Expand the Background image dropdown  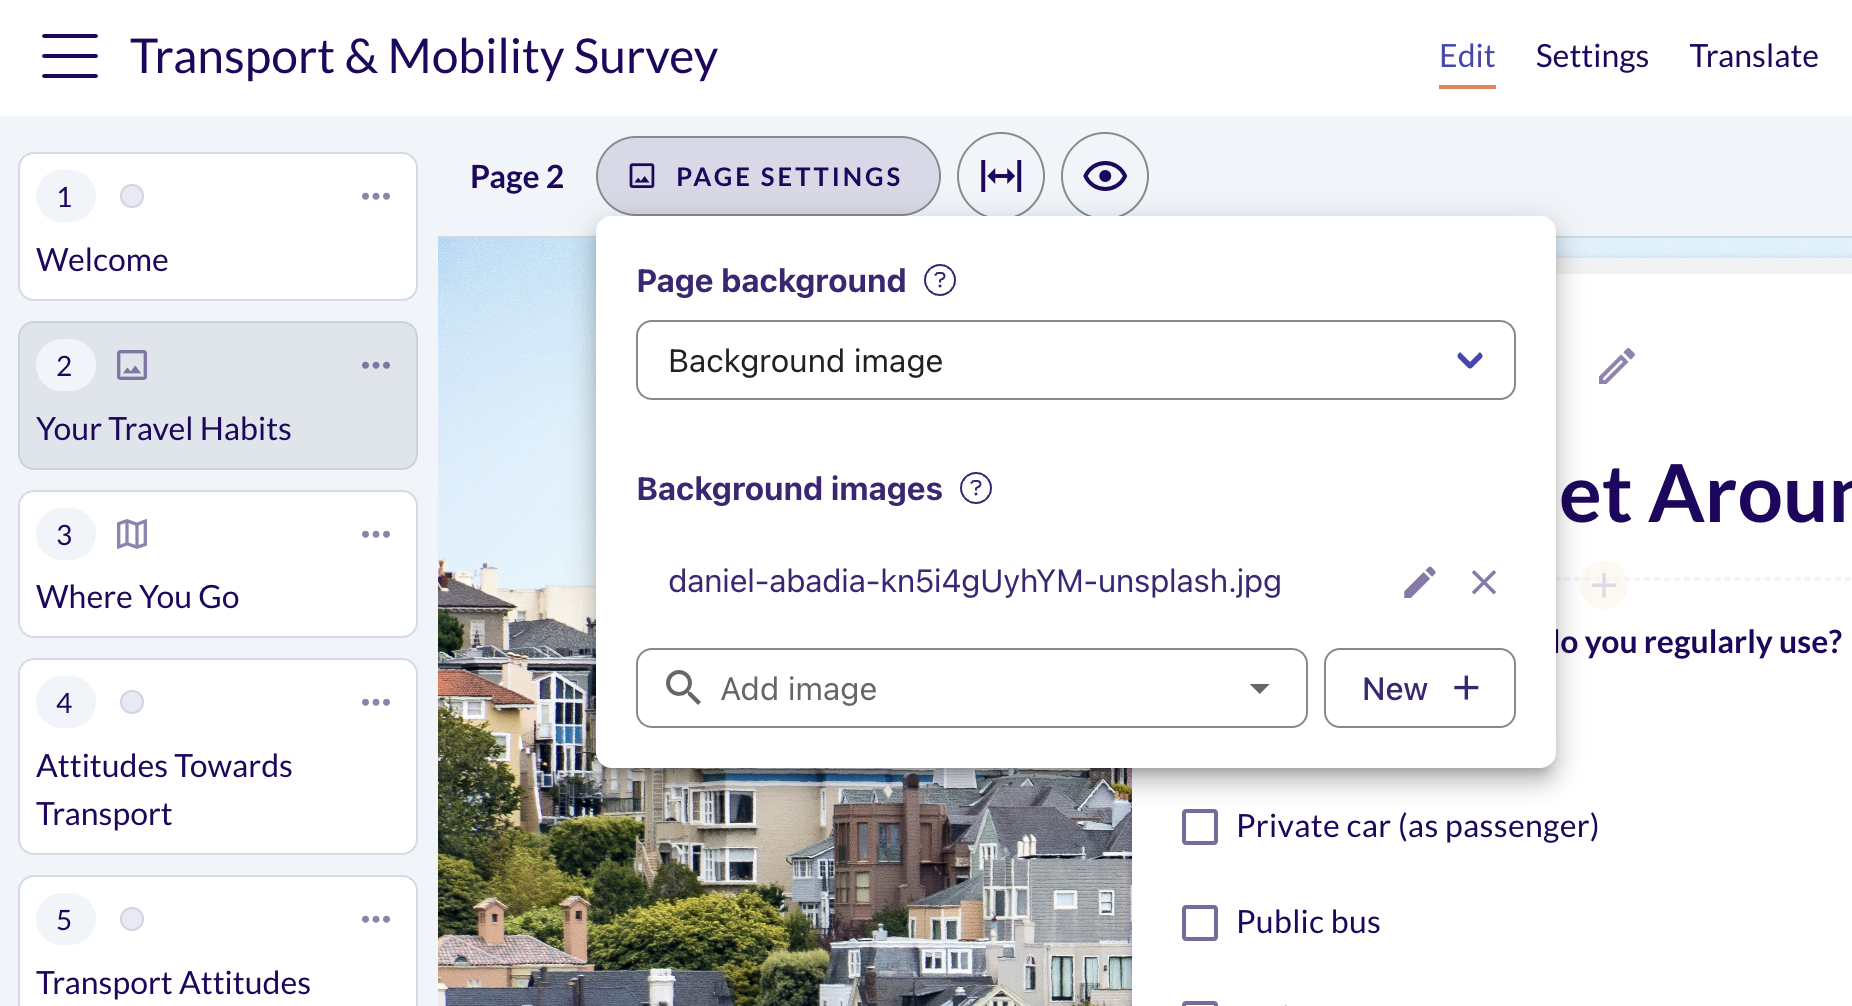1076,360
